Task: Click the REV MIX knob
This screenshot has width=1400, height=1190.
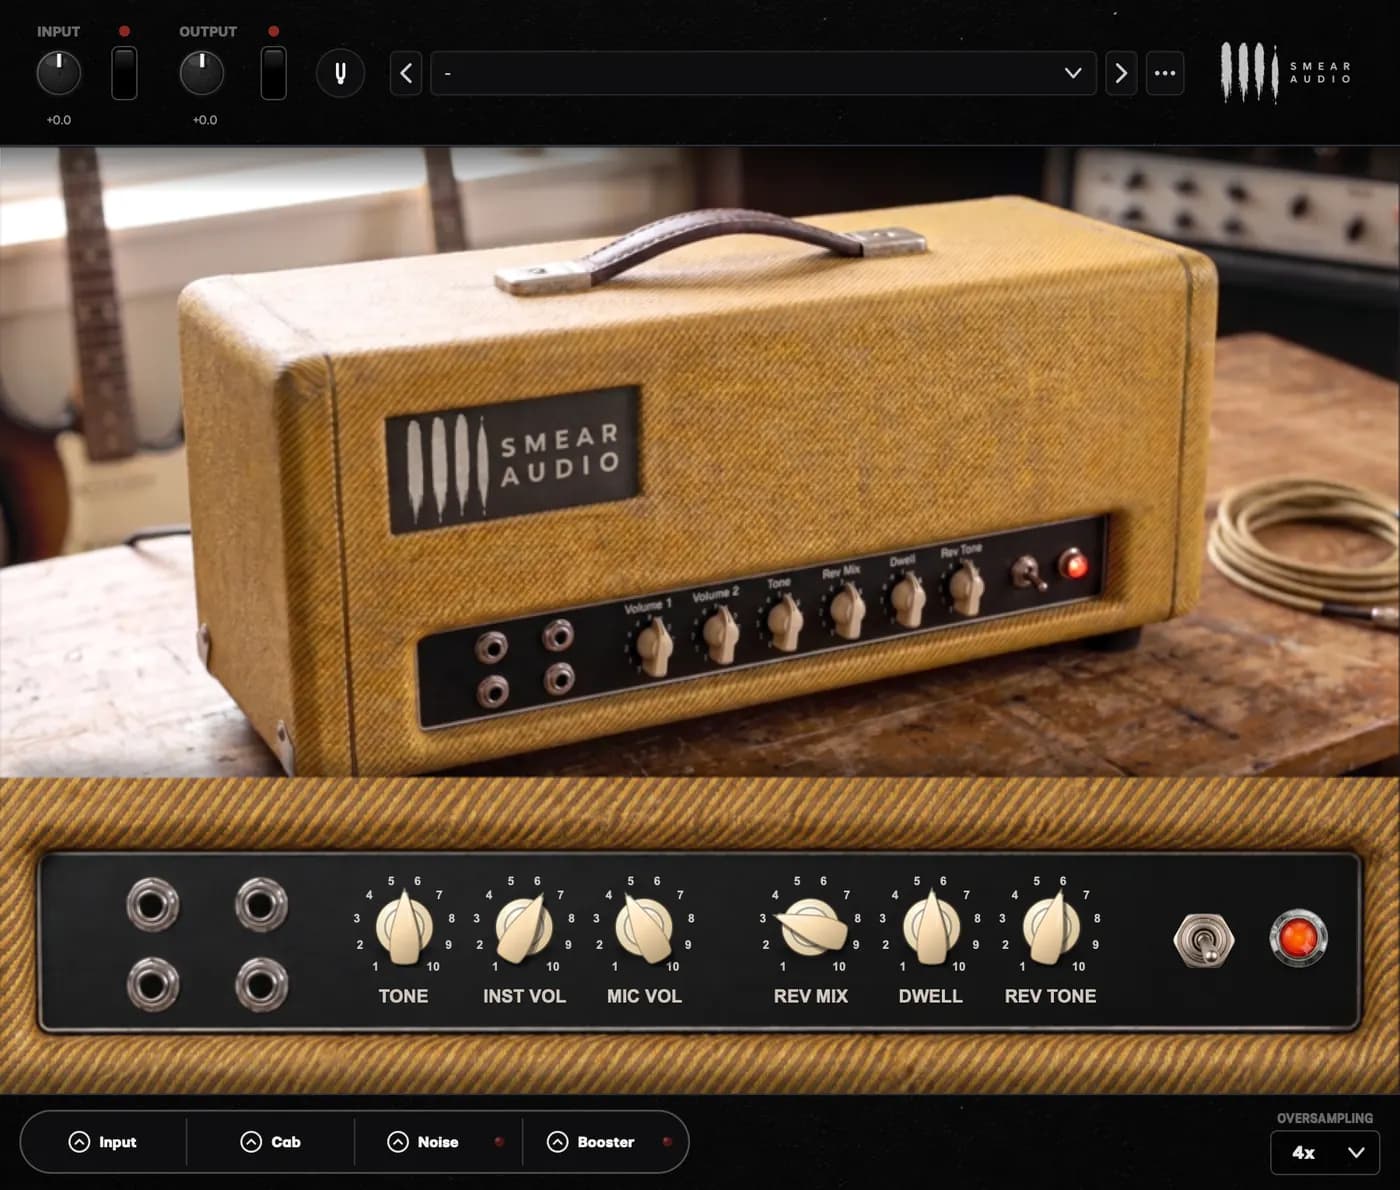Action: (x=811, y=928)
